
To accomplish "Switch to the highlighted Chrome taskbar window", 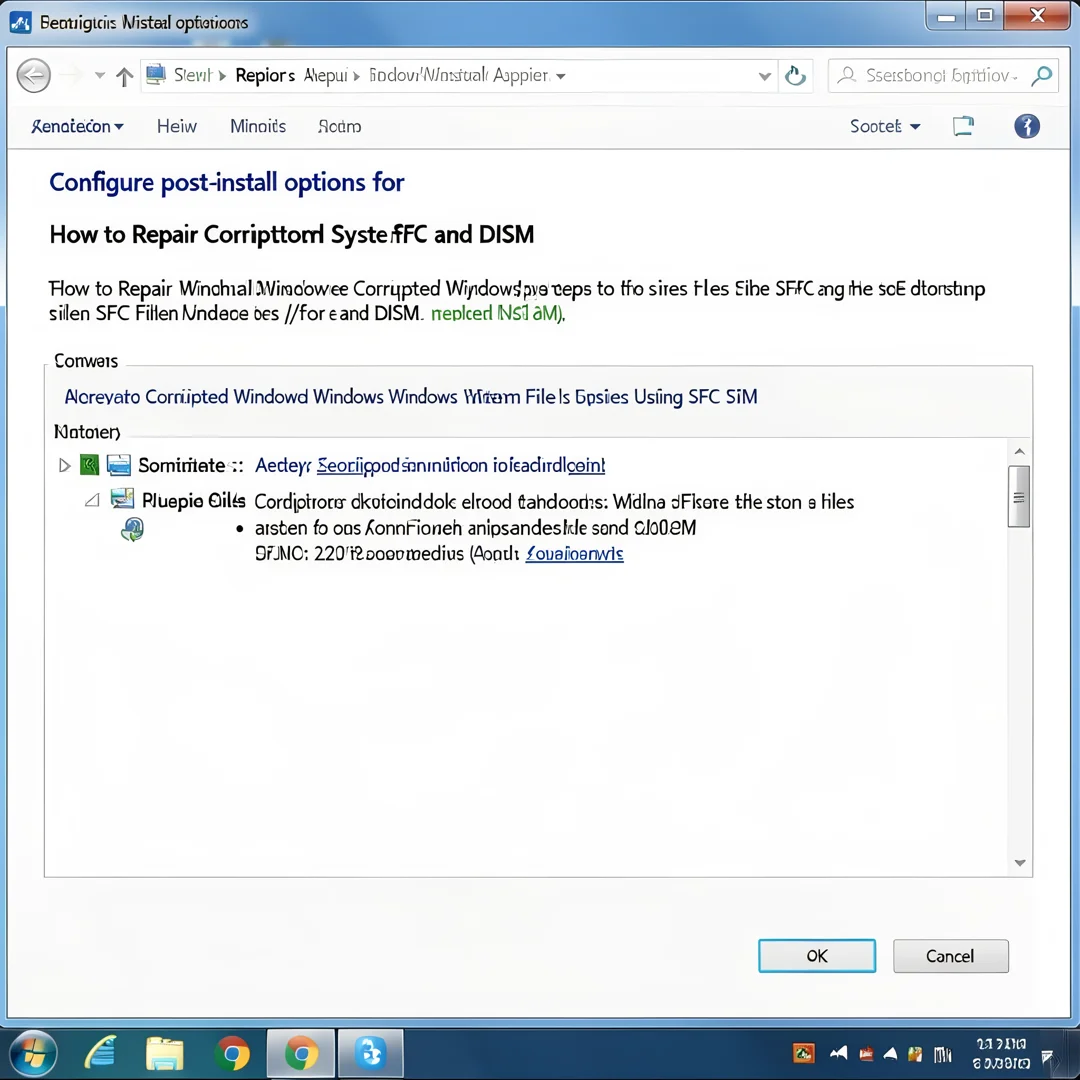I will (x=301, y=1054).
